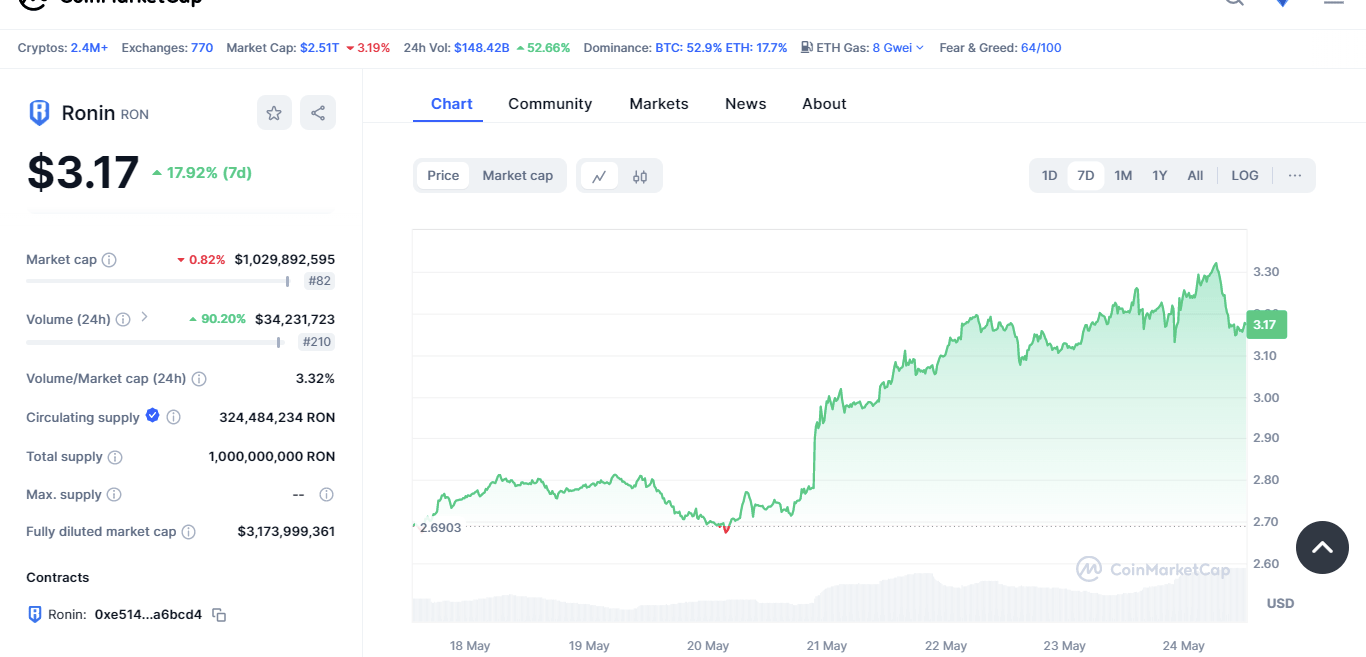
Task: Enable LOG scale on the chart
Action: click(x=1245, y=176)
